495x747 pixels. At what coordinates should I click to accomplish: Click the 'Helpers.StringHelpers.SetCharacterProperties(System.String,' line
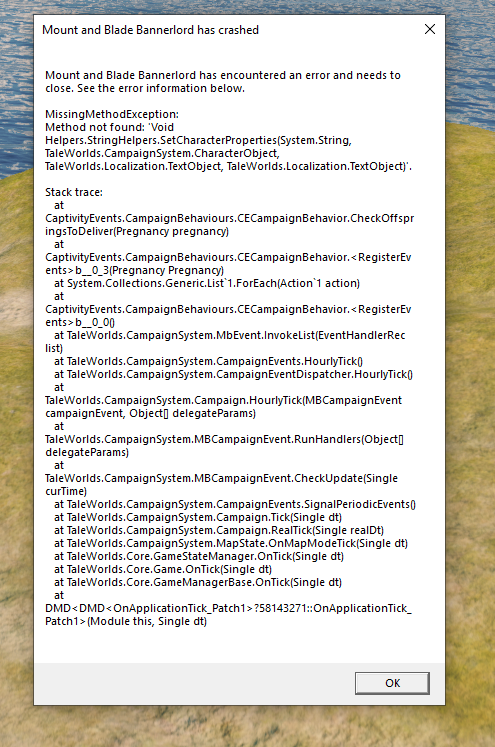click(x=198, y=141)
